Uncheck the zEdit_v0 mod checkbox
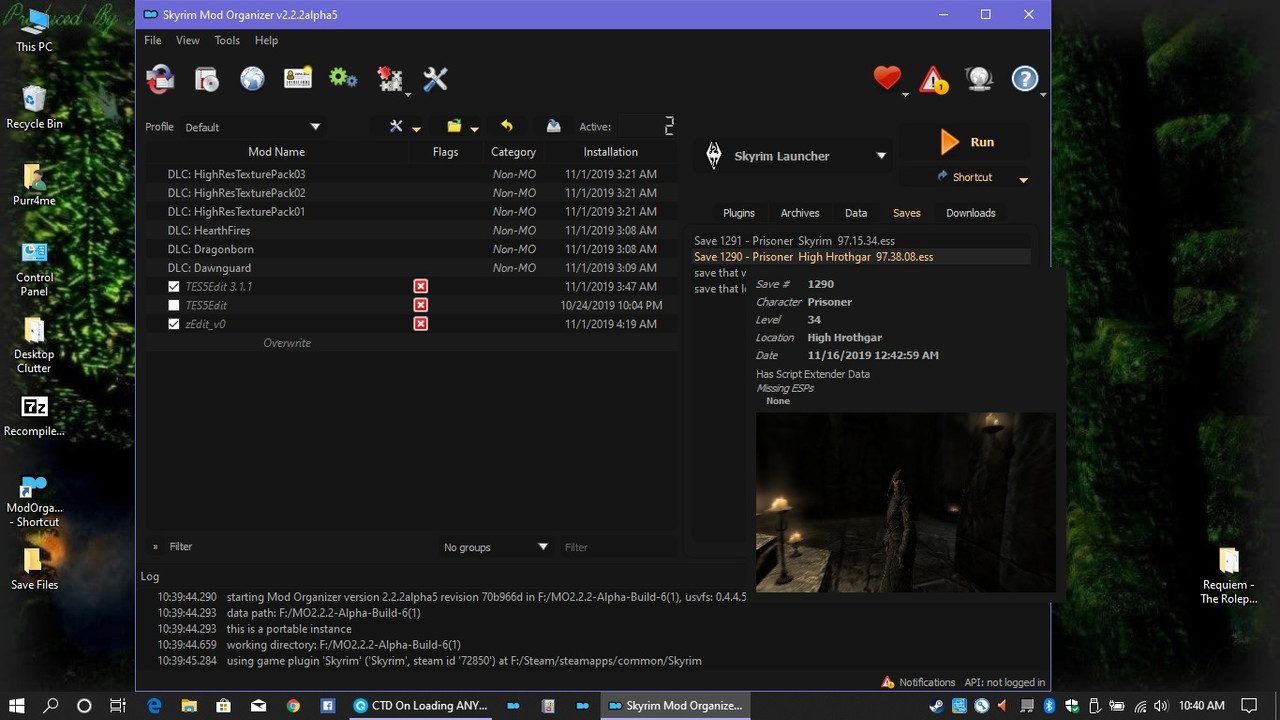The width and height of the screenshot is (1280, 720). click(x=174, y=324)
